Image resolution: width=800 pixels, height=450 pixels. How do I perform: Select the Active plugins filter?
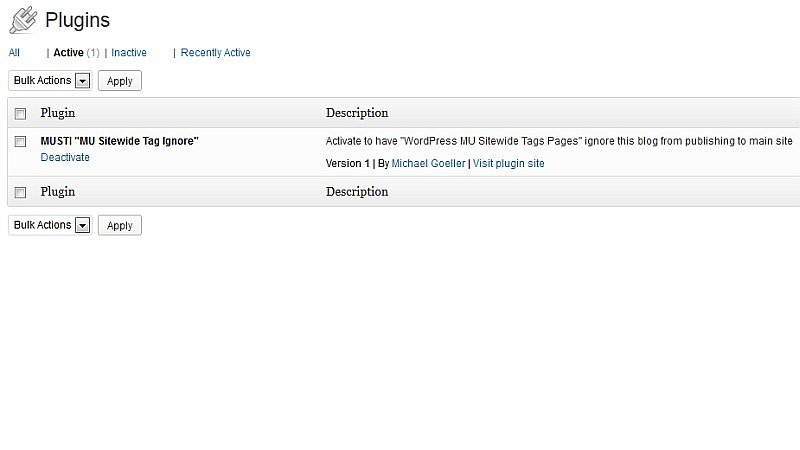pyautogui.click(x=68, y=53)
